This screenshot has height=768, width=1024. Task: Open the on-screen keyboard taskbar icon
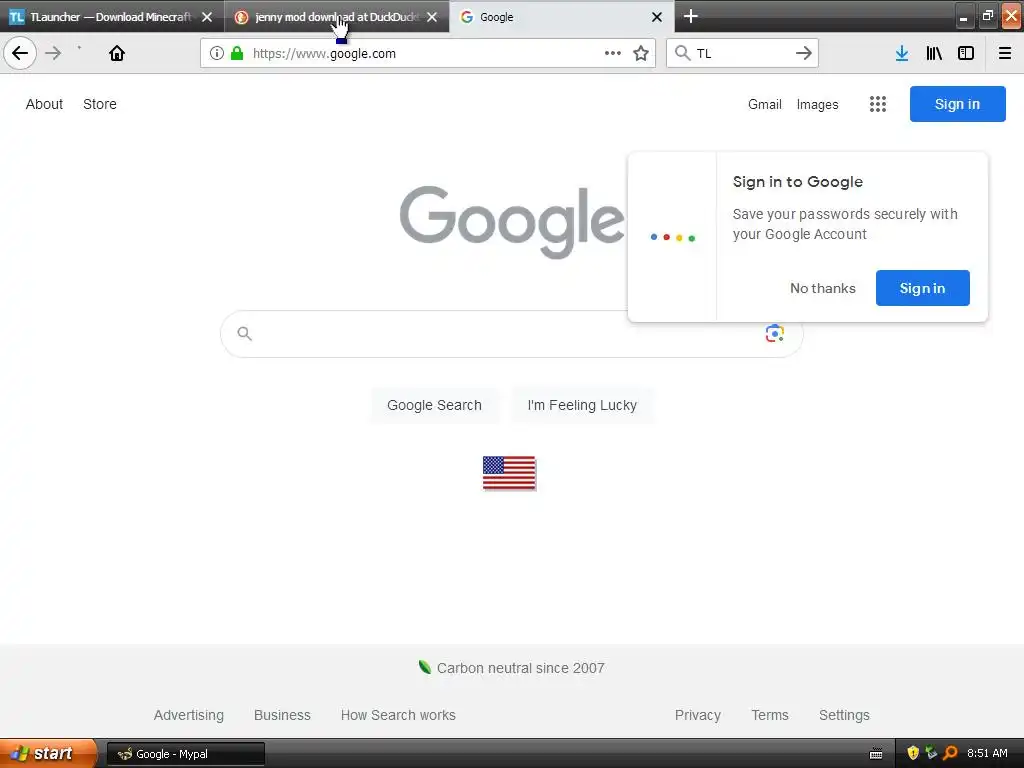click(876, 754)
